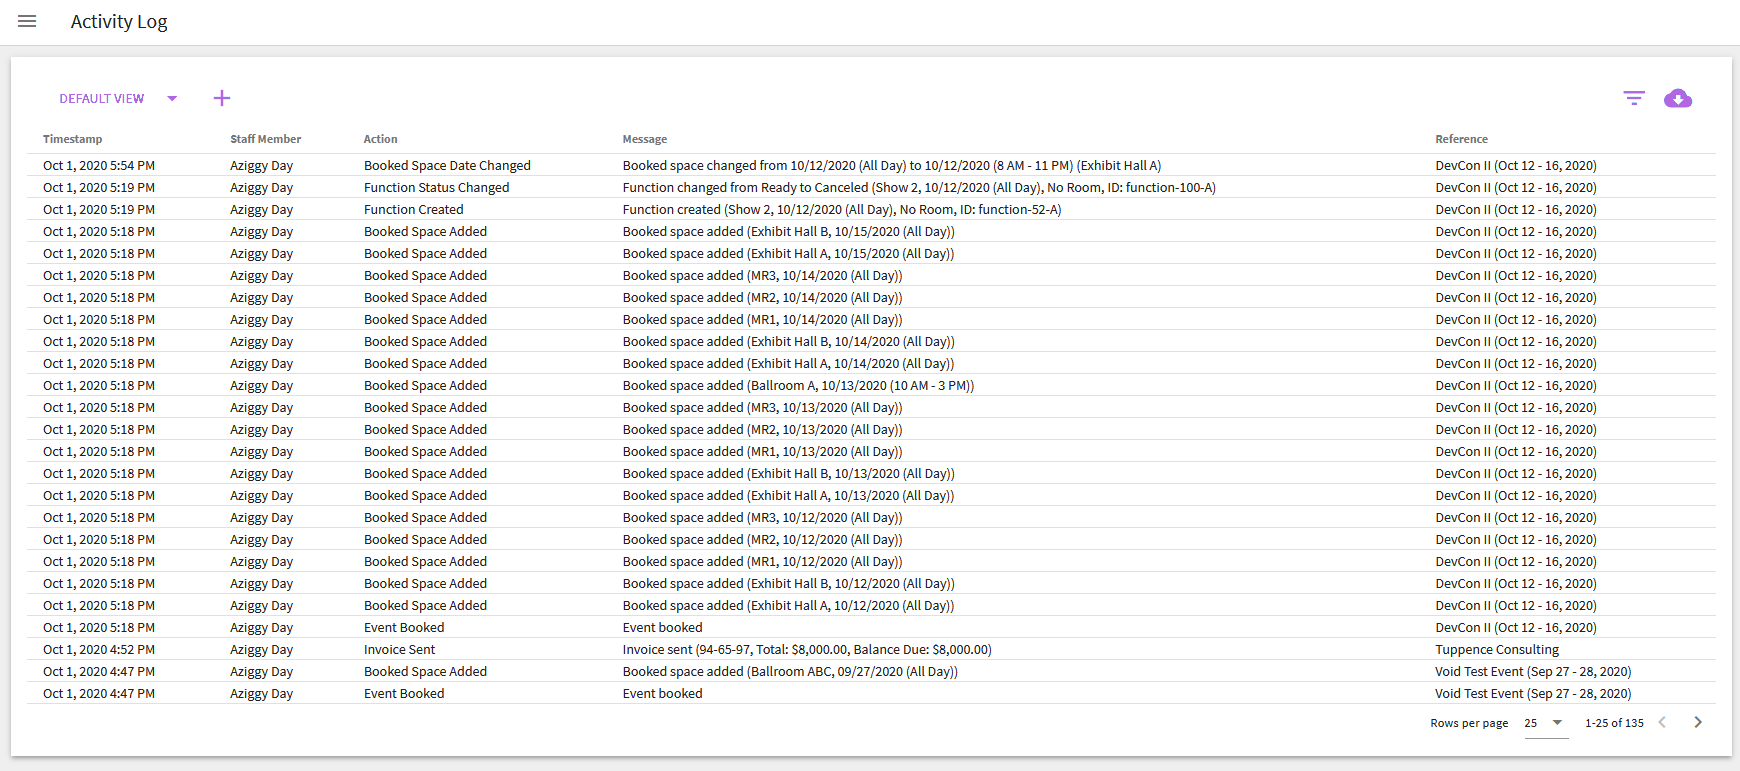Click the Activity Log page title
The width and height of the screenshot is (1740, 771).
pos(119,21)
